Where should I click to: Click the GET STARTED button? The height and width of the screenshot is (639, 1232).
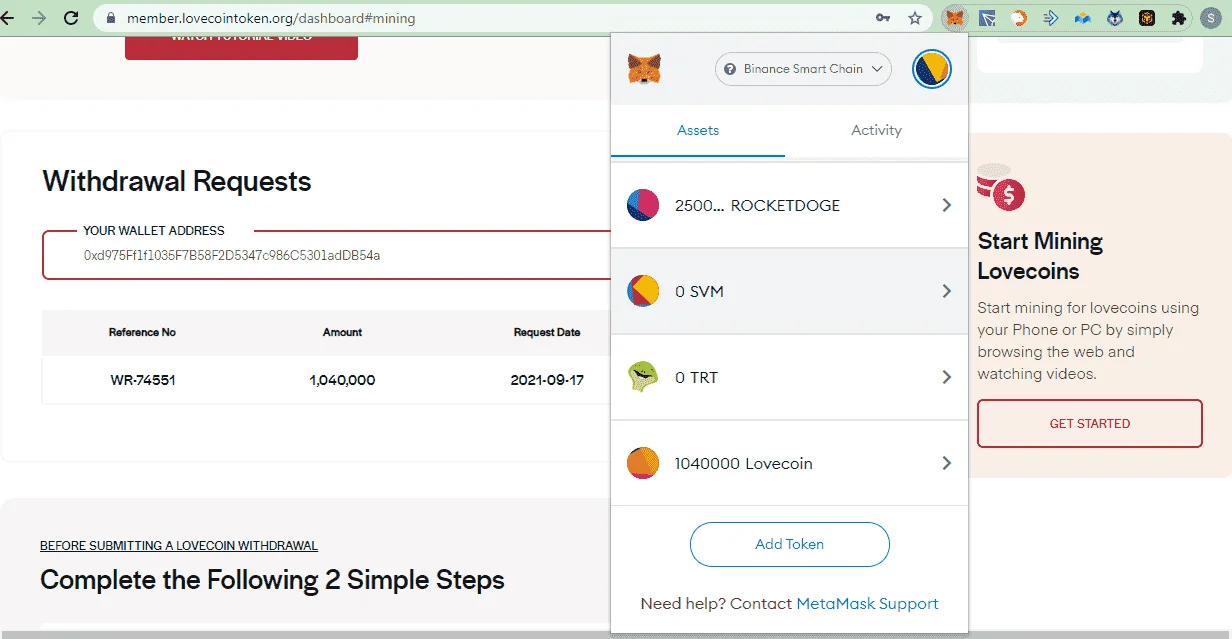point(1090,423)
